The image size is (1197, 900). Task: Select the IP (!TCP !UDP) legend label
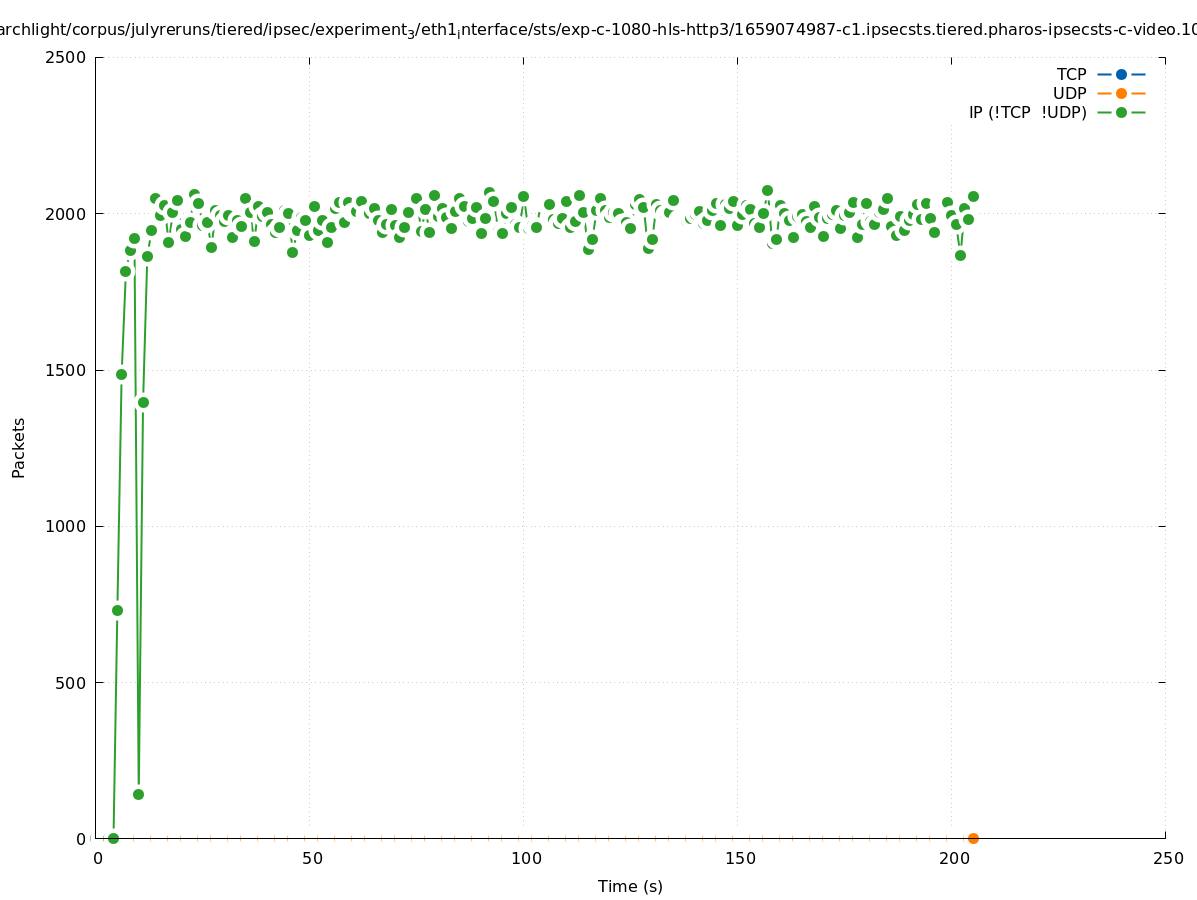point(1027,112)
